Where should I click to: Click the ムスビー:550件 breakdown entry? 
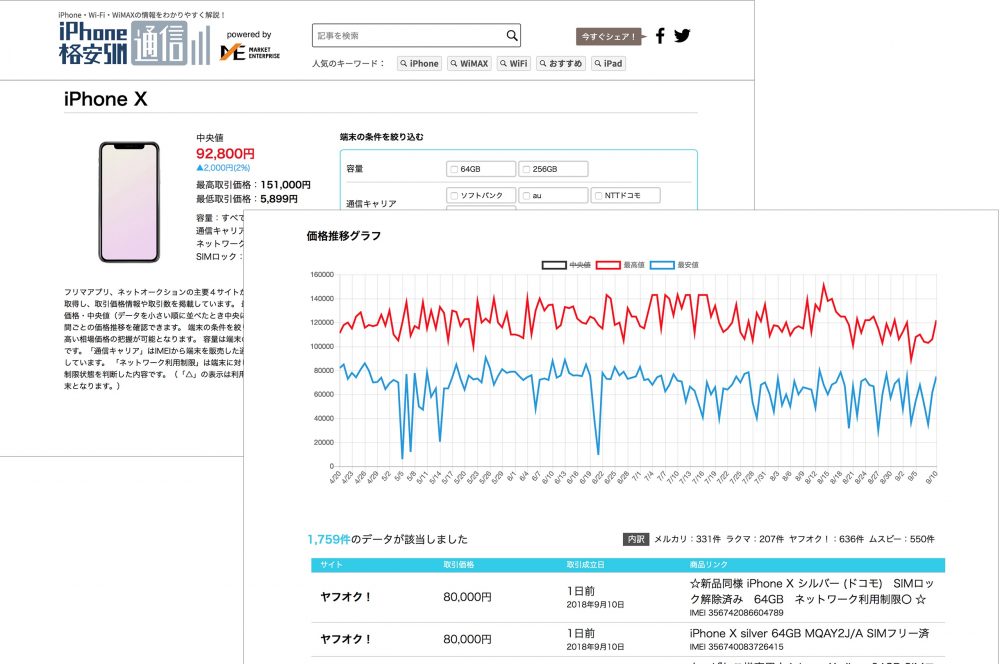[x=902, y=540]
